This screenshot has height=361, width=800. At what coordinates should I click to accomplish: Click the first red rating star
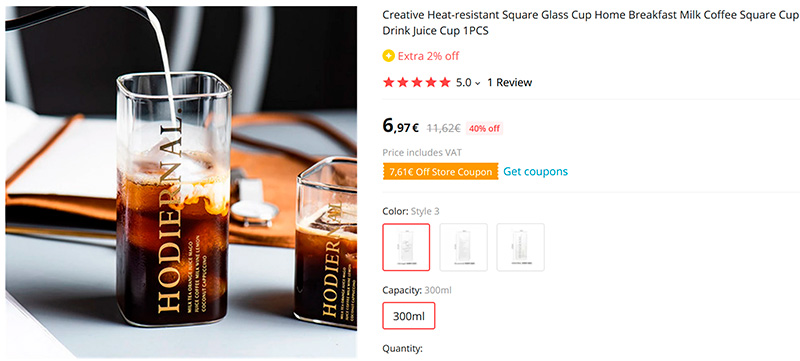[x=389, y=83]
